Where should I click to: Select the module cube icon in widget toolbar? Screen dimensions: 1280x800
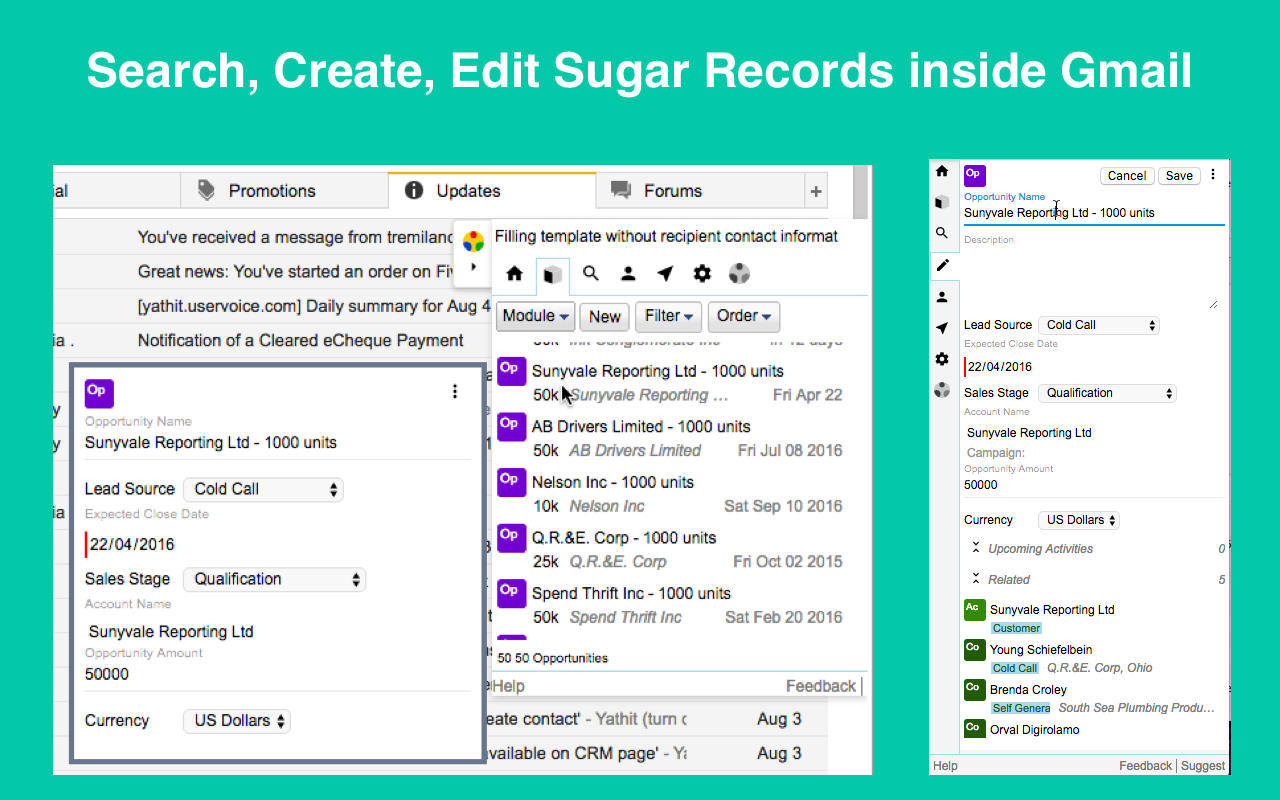pyautogui.click(x=553, y=274)
